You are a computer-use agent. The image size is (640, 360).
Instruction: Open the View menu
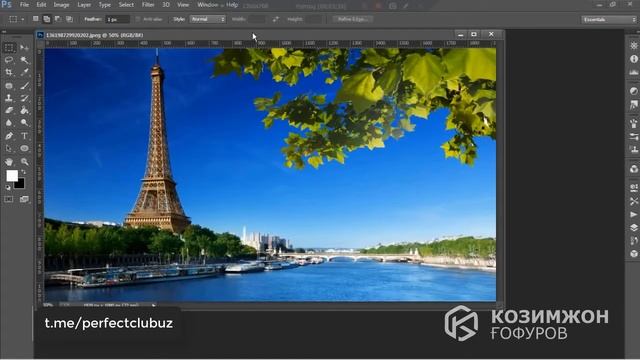pos(183,5)
